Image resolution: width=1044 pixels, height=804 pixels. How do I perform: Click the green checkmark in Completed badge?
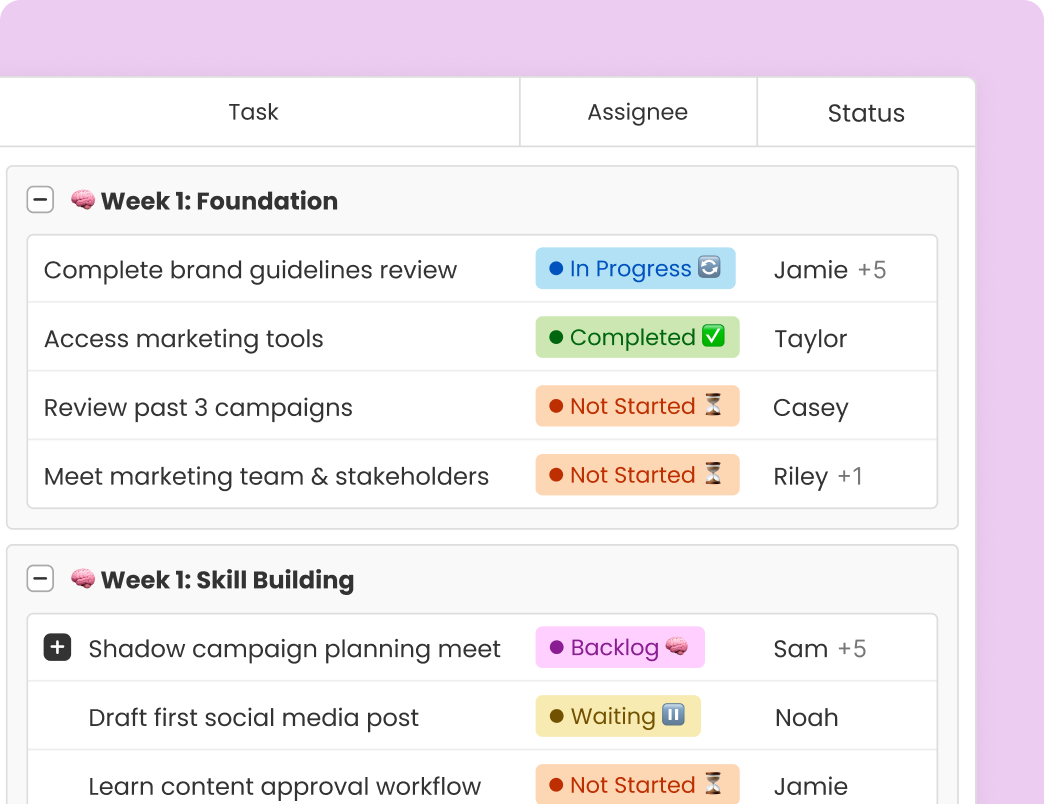click(x=713, y=337)
